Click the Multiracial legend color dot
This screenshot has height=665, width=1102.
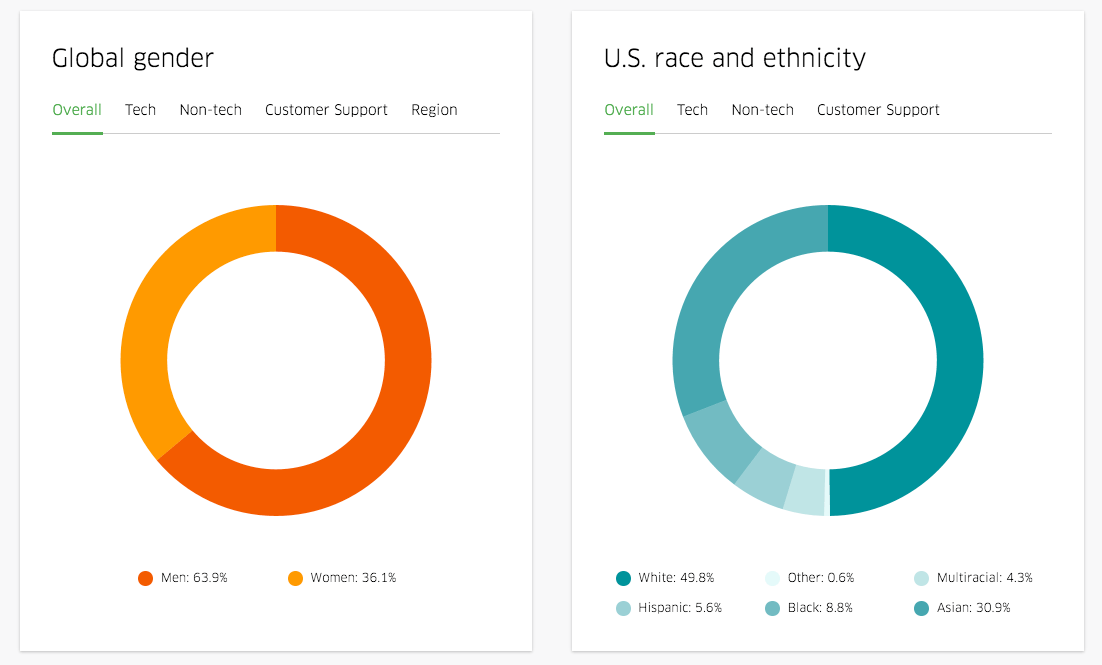point(921,578)
